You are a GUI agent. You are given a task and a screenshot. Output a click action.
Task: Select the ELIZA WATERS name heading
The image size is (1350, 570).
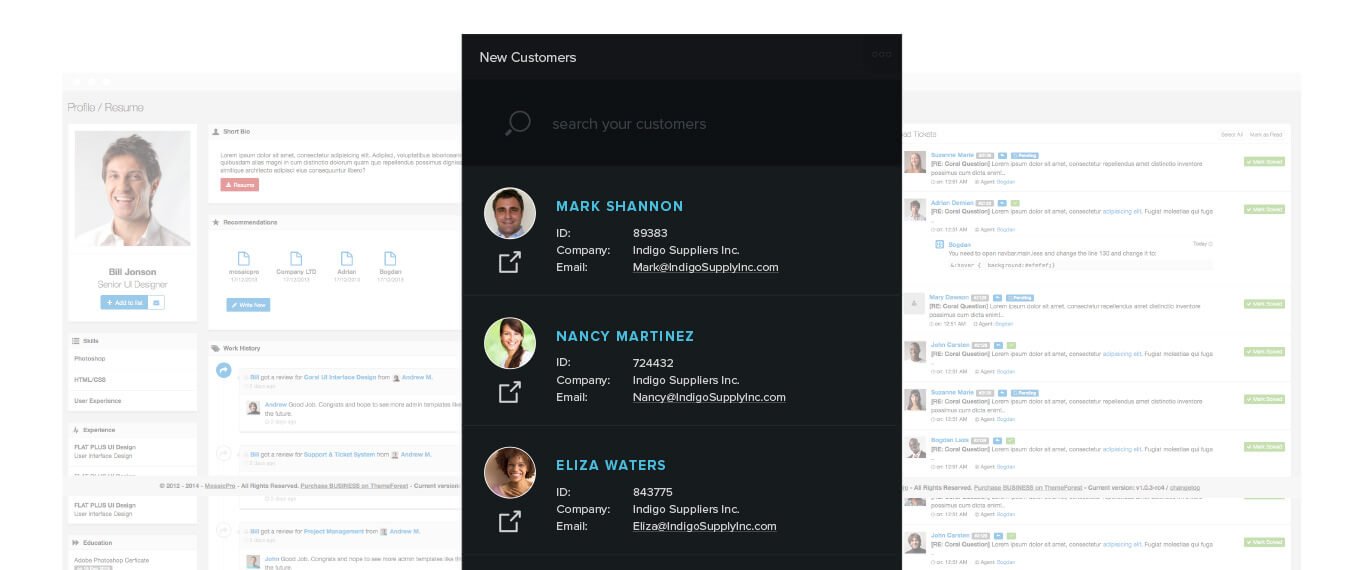(x=611, y=465)
